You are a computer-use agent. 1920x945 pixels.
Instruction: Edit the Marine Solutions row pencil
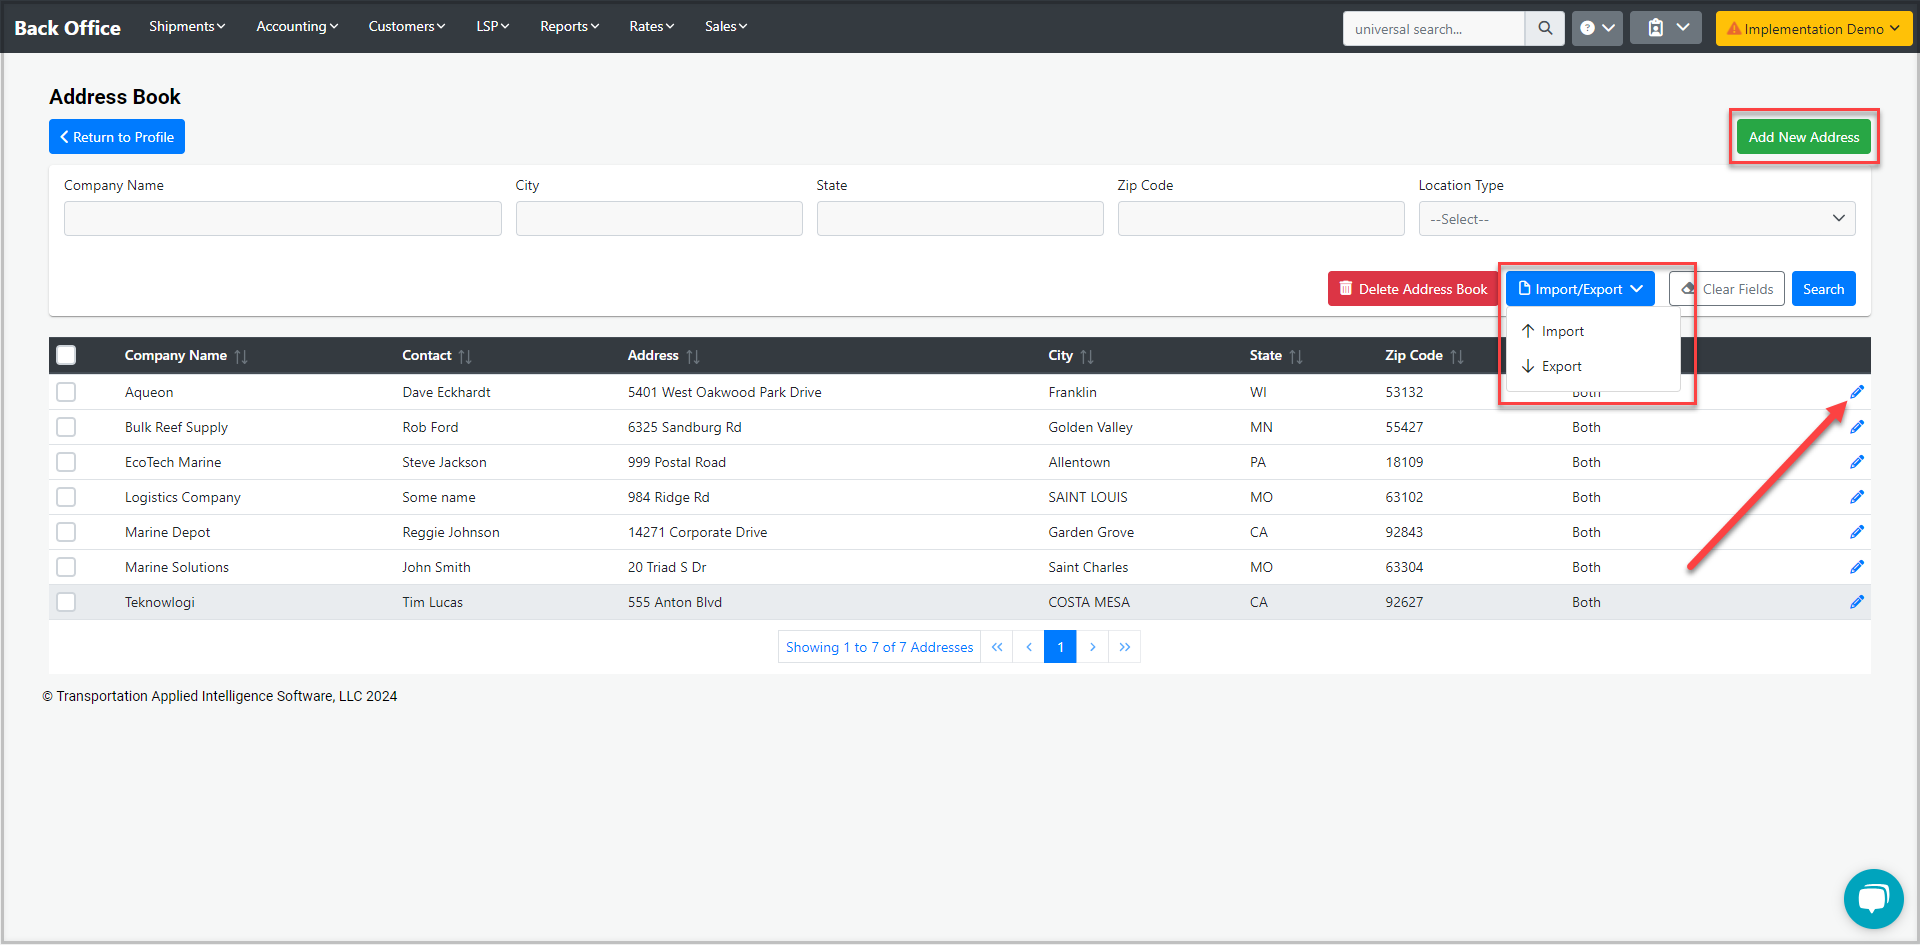[x=1857, y=567]
